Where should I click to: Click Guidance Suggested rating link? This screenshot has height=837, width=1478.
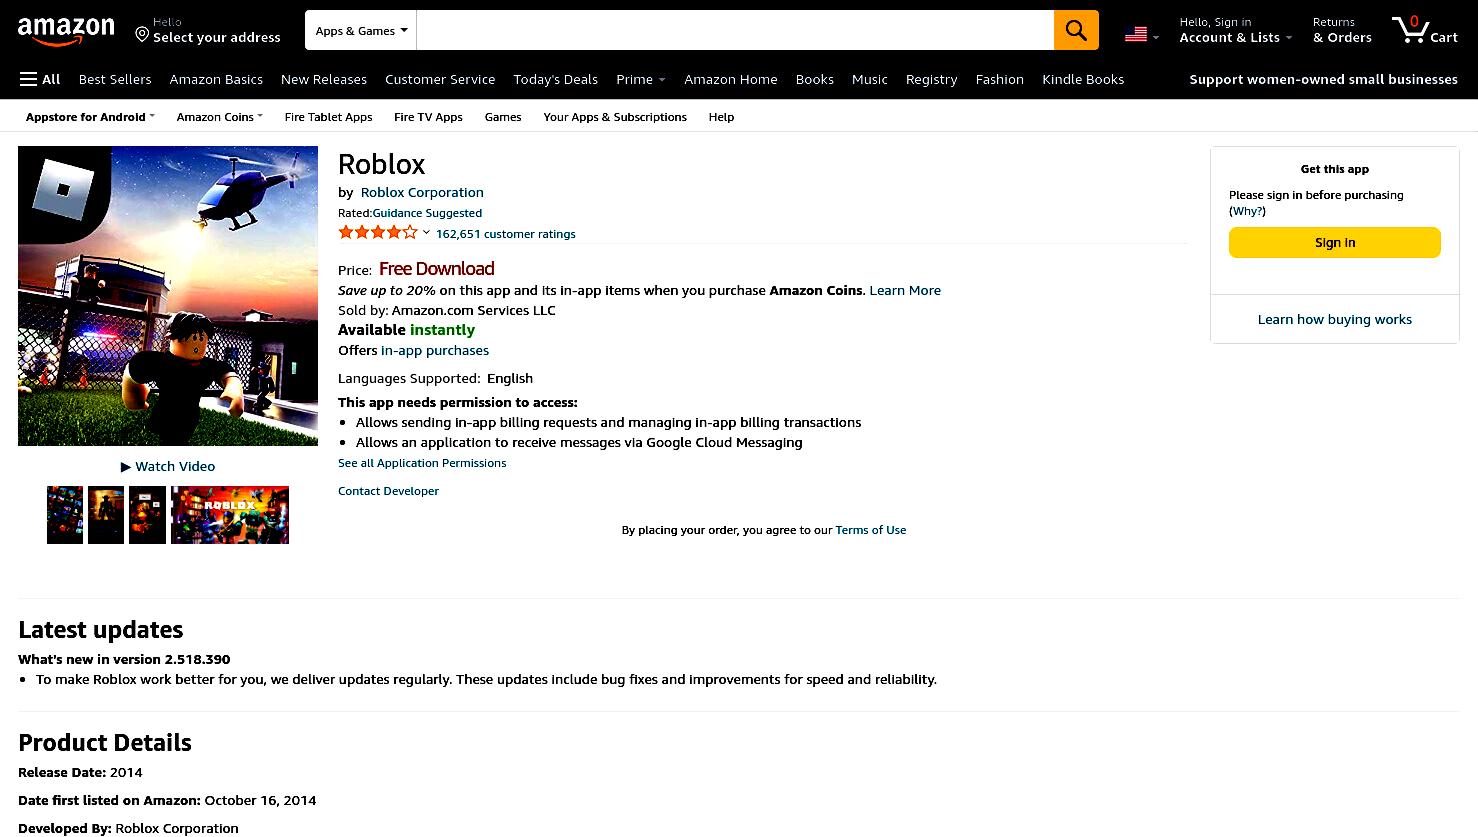pos(427,213)
